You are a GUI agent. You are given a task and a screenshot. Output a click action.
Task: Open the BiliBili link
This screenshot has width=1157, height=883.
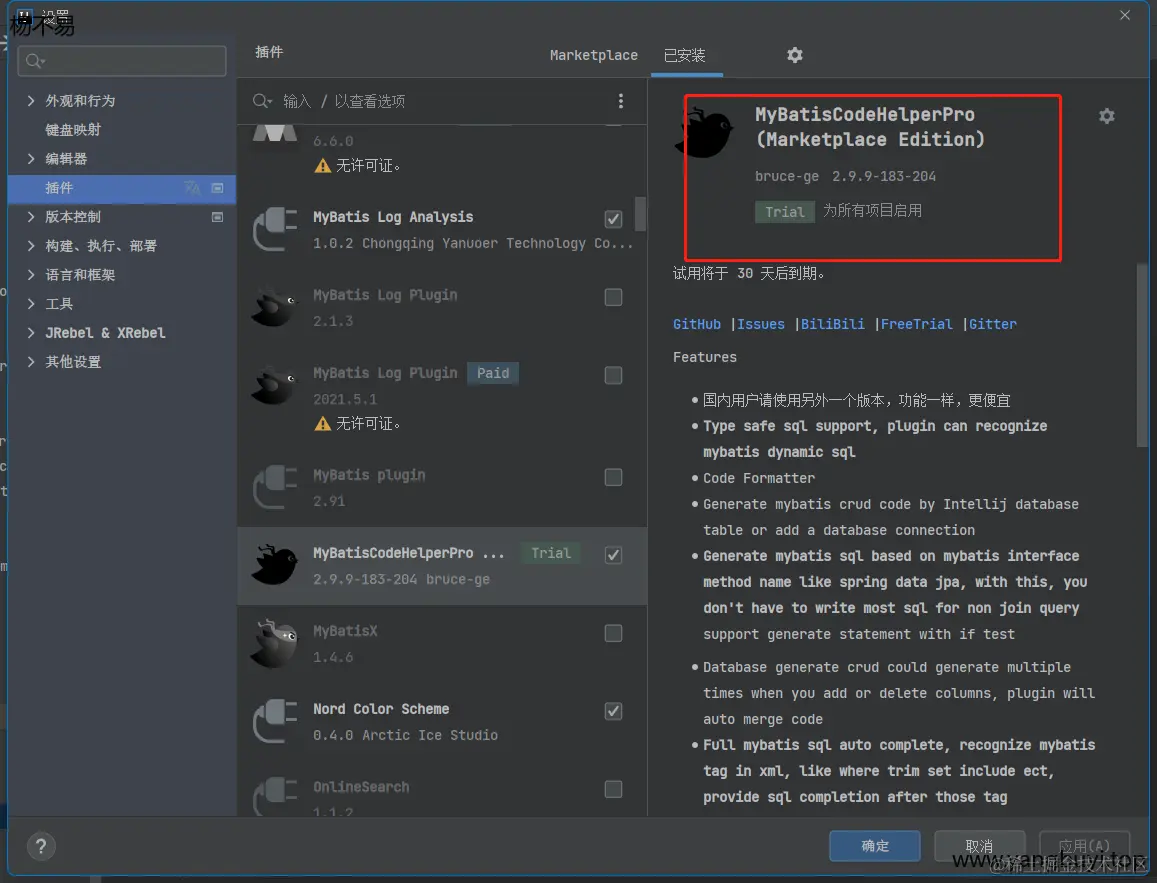[x=832, y=324]
